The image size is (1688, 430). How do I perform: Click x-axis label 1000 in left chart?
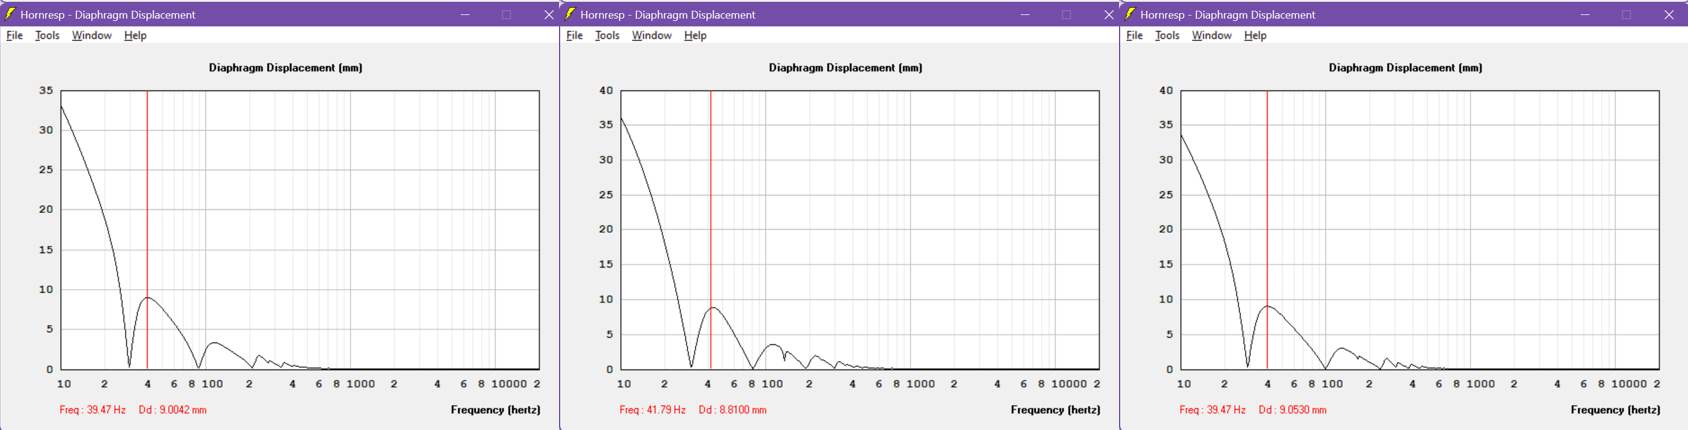(361, 384)
